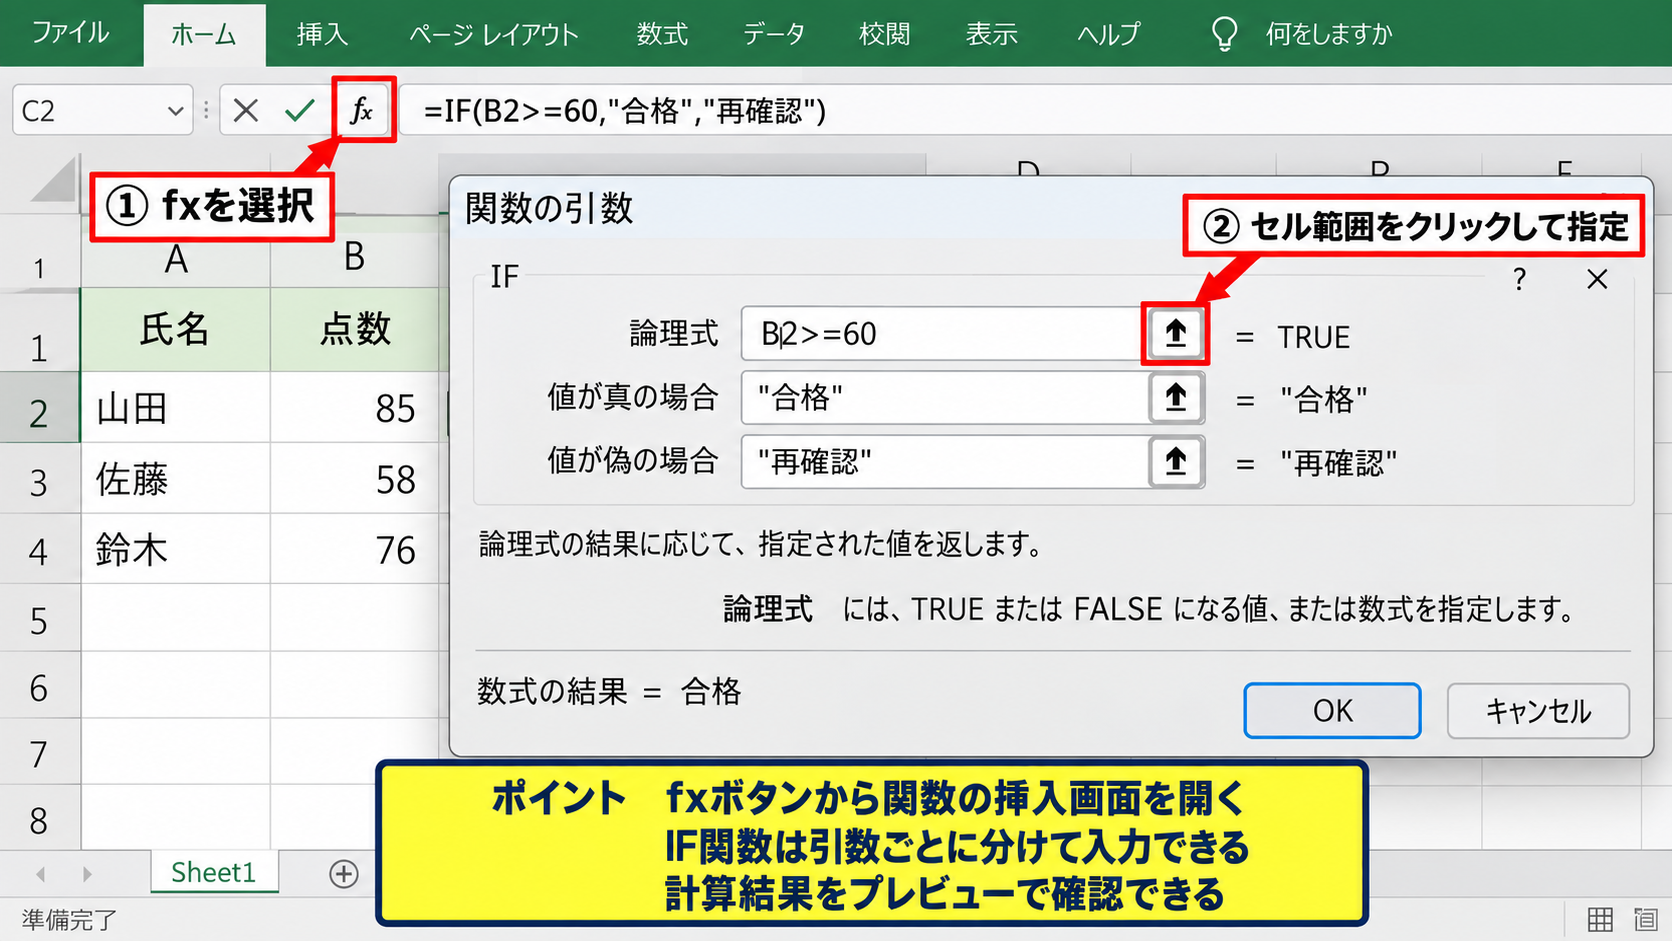The height and width of the screenshot is (941, 1672).
Task: Collapse dialog button beside 論理式 field
Action: point(1175,334)
